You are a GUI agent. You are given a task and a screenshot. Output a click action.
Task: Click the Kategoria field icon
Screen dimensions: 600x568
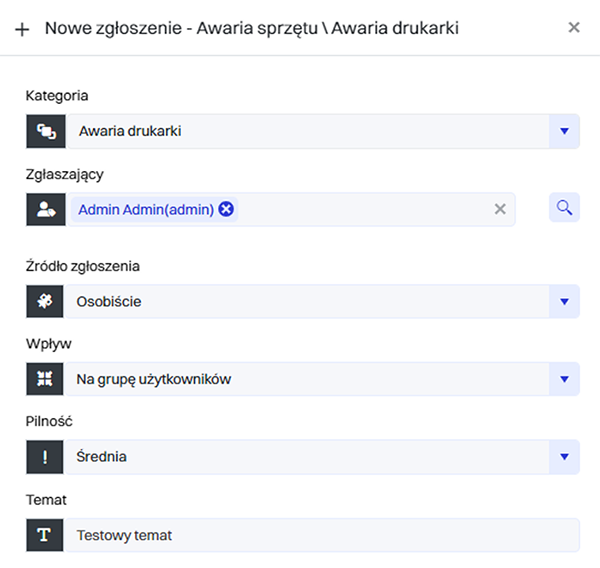point(45,131)
